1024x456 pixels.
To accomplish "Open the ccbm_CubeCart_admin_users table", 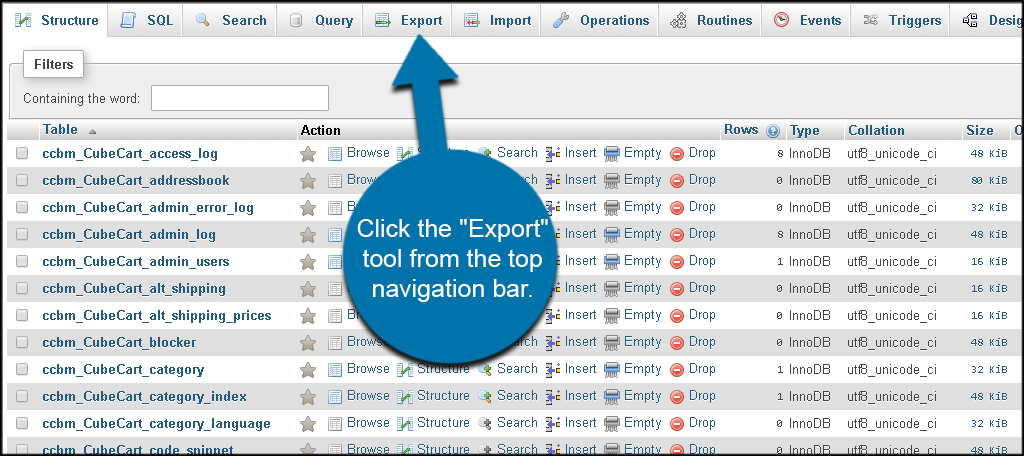I will [x=136, y=261].
